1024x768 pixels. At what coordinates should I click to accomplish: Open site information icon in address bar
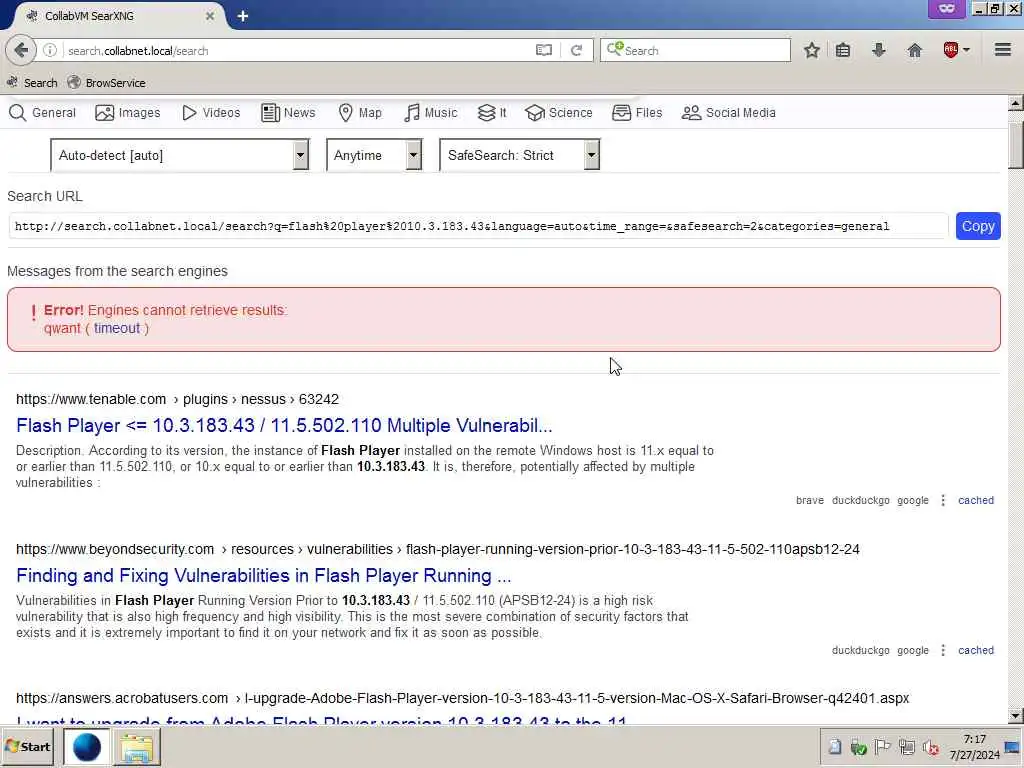click(50, 50)
